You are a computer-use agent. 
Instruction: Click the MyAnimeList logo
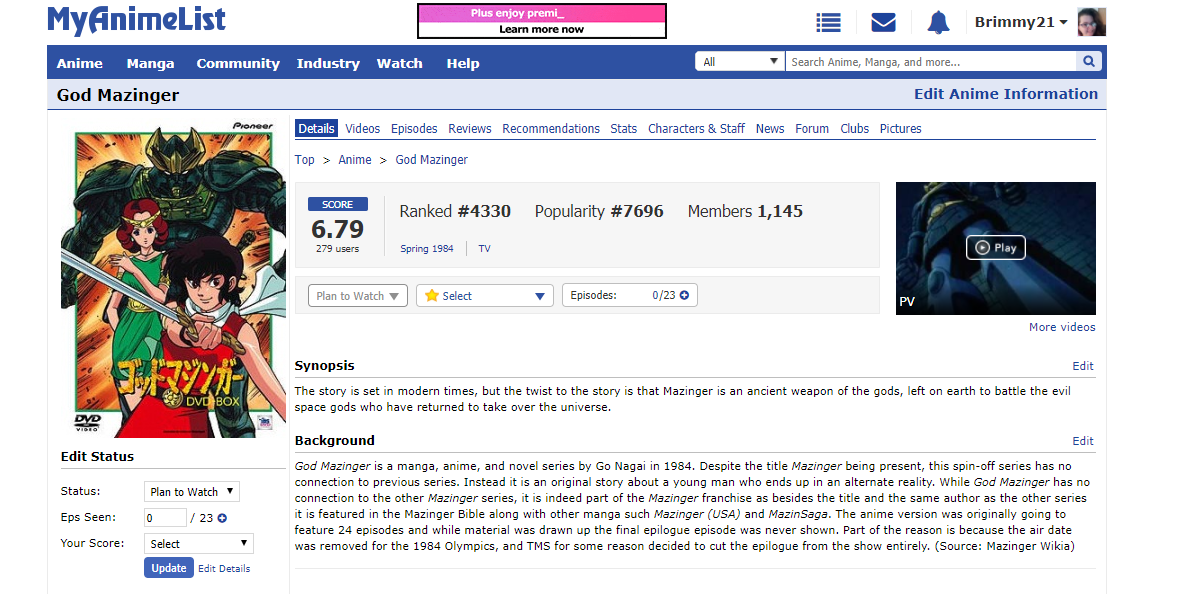pyautogui.click(x=136, y=21)
